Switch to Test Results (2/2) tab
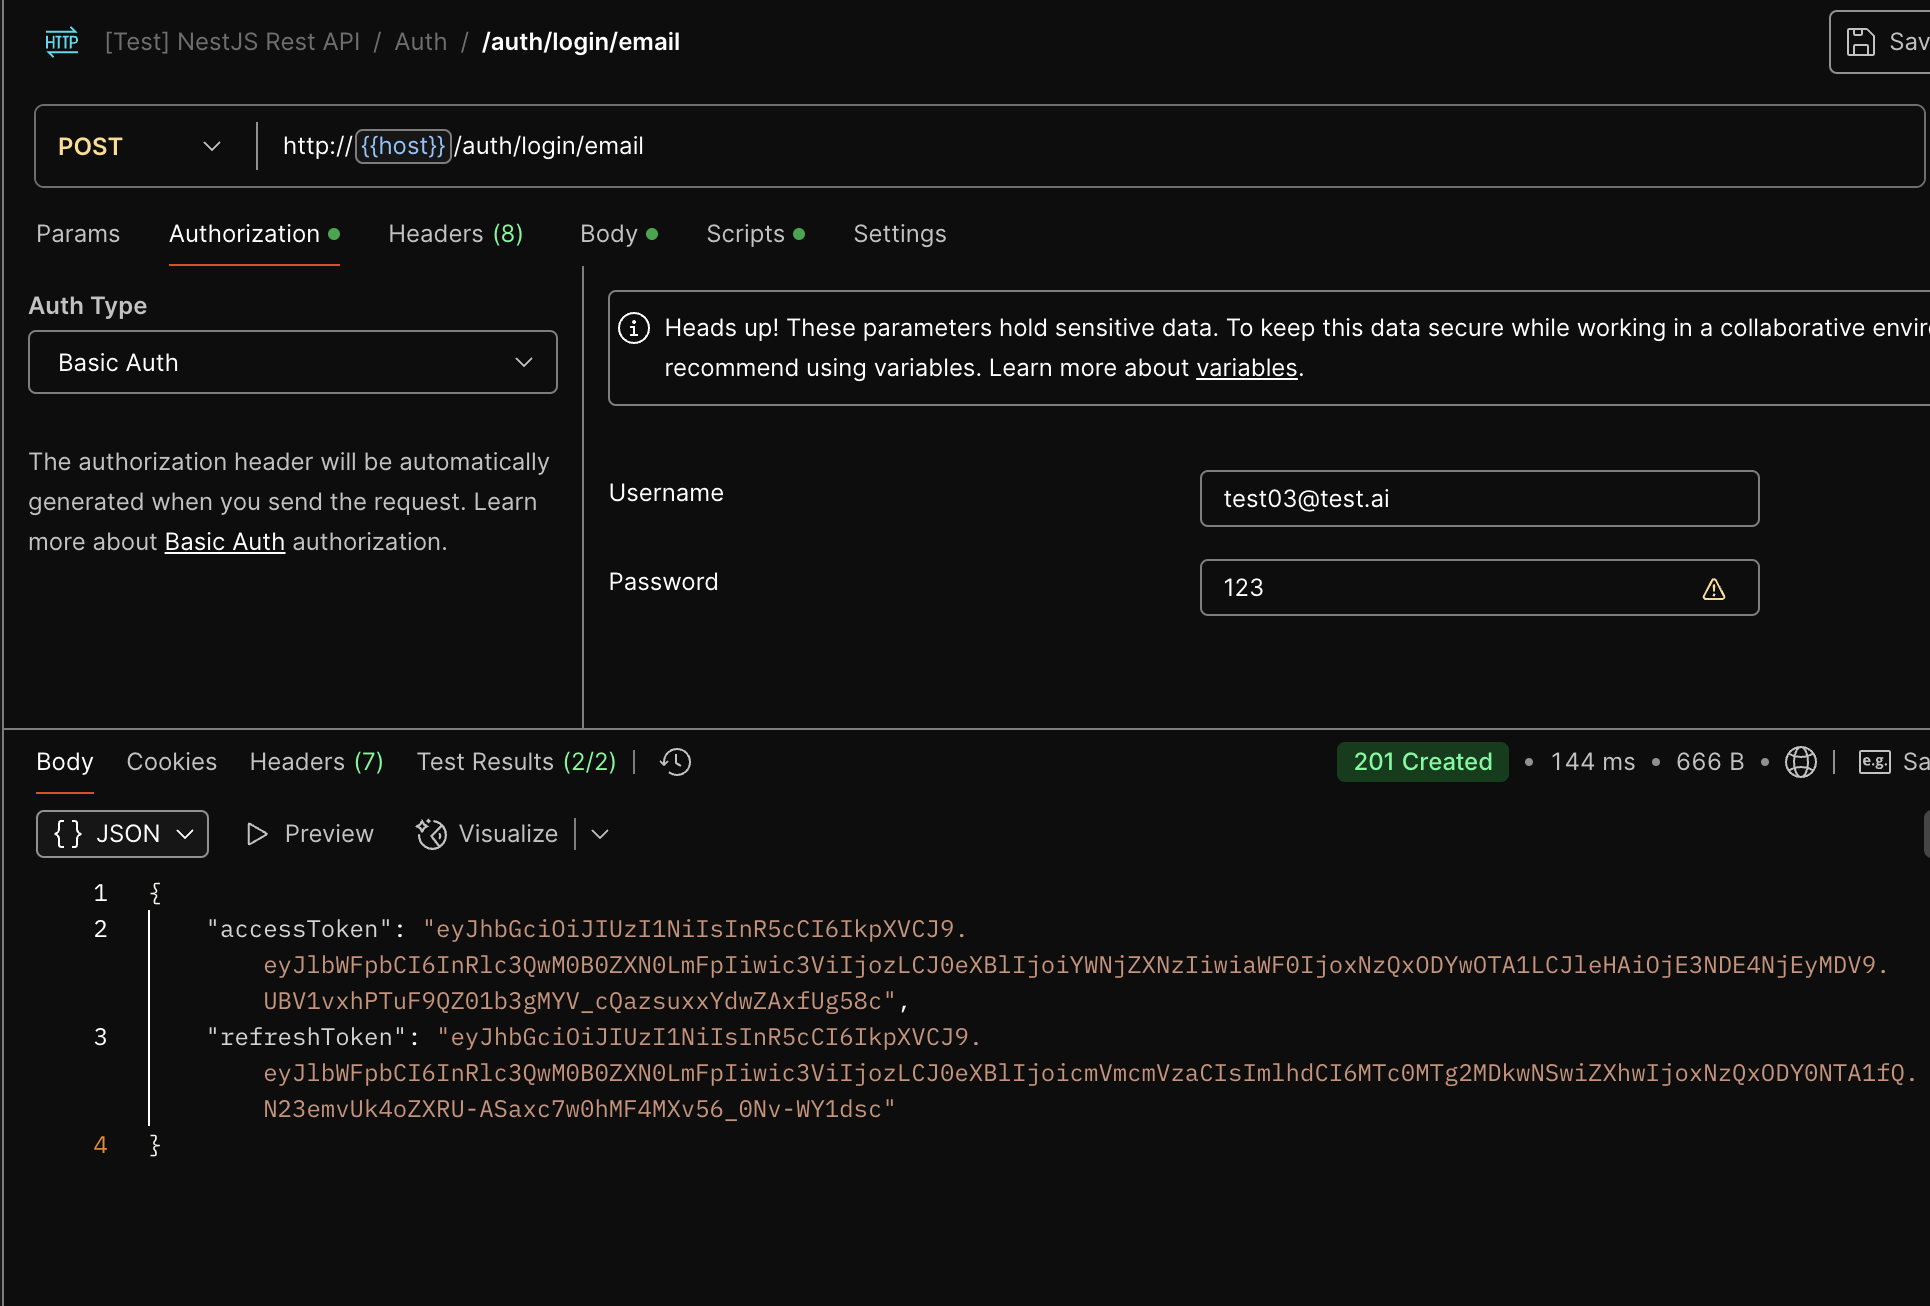 (516, 762)
